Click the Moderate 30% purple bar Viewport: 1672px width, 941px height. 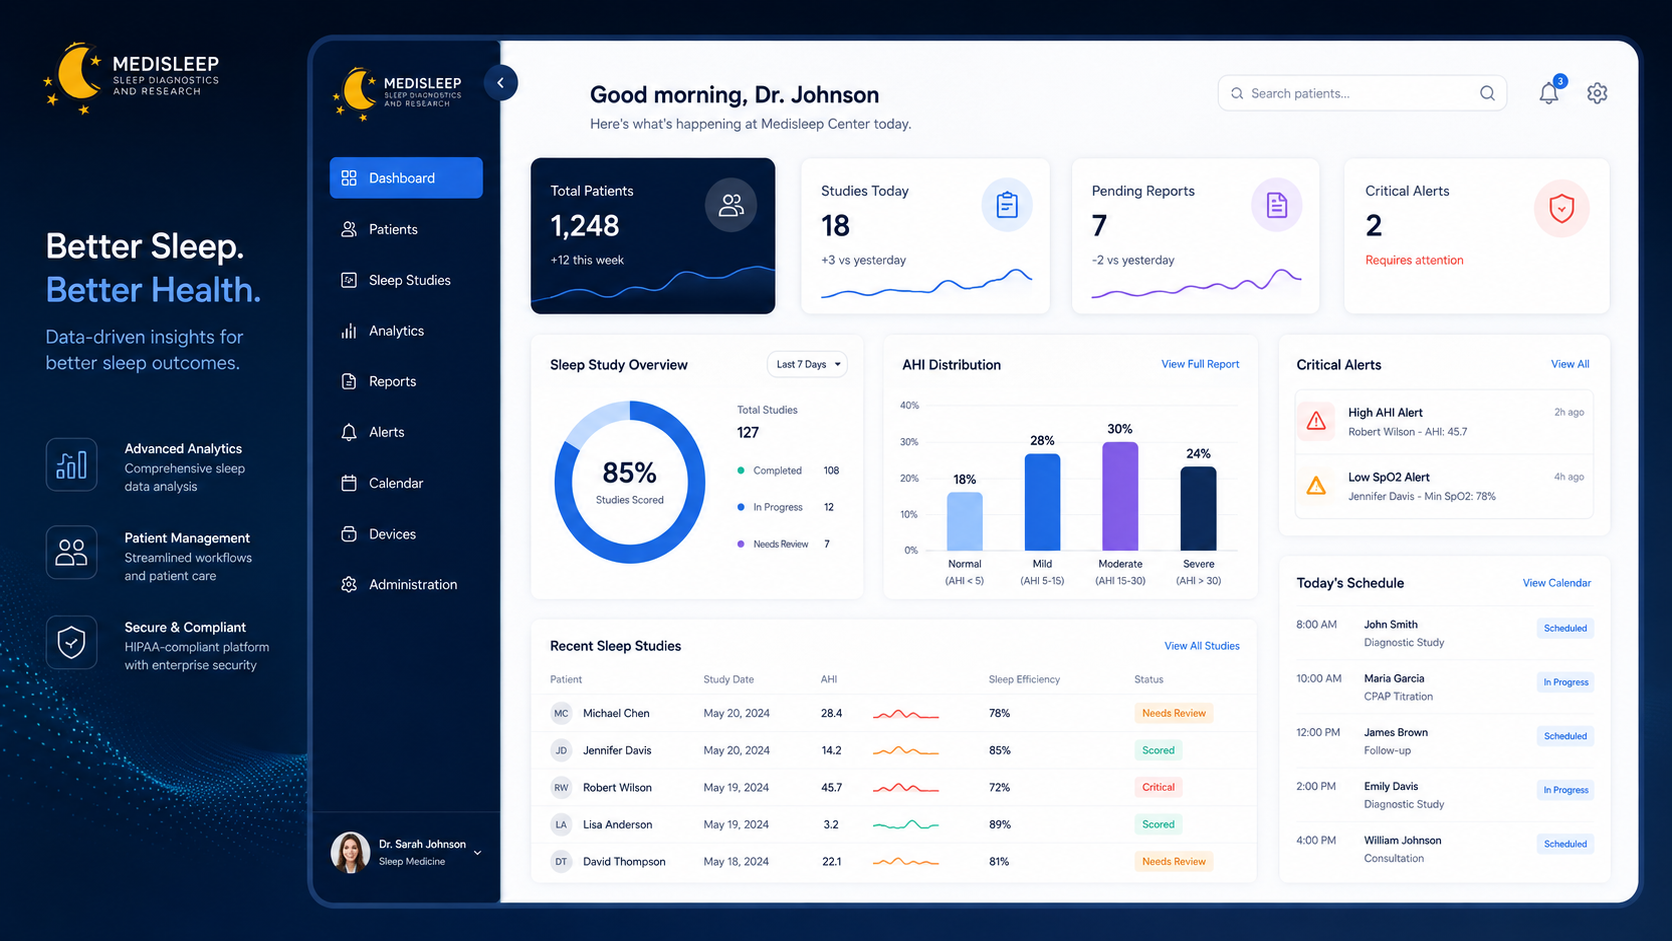[1120, 496]
